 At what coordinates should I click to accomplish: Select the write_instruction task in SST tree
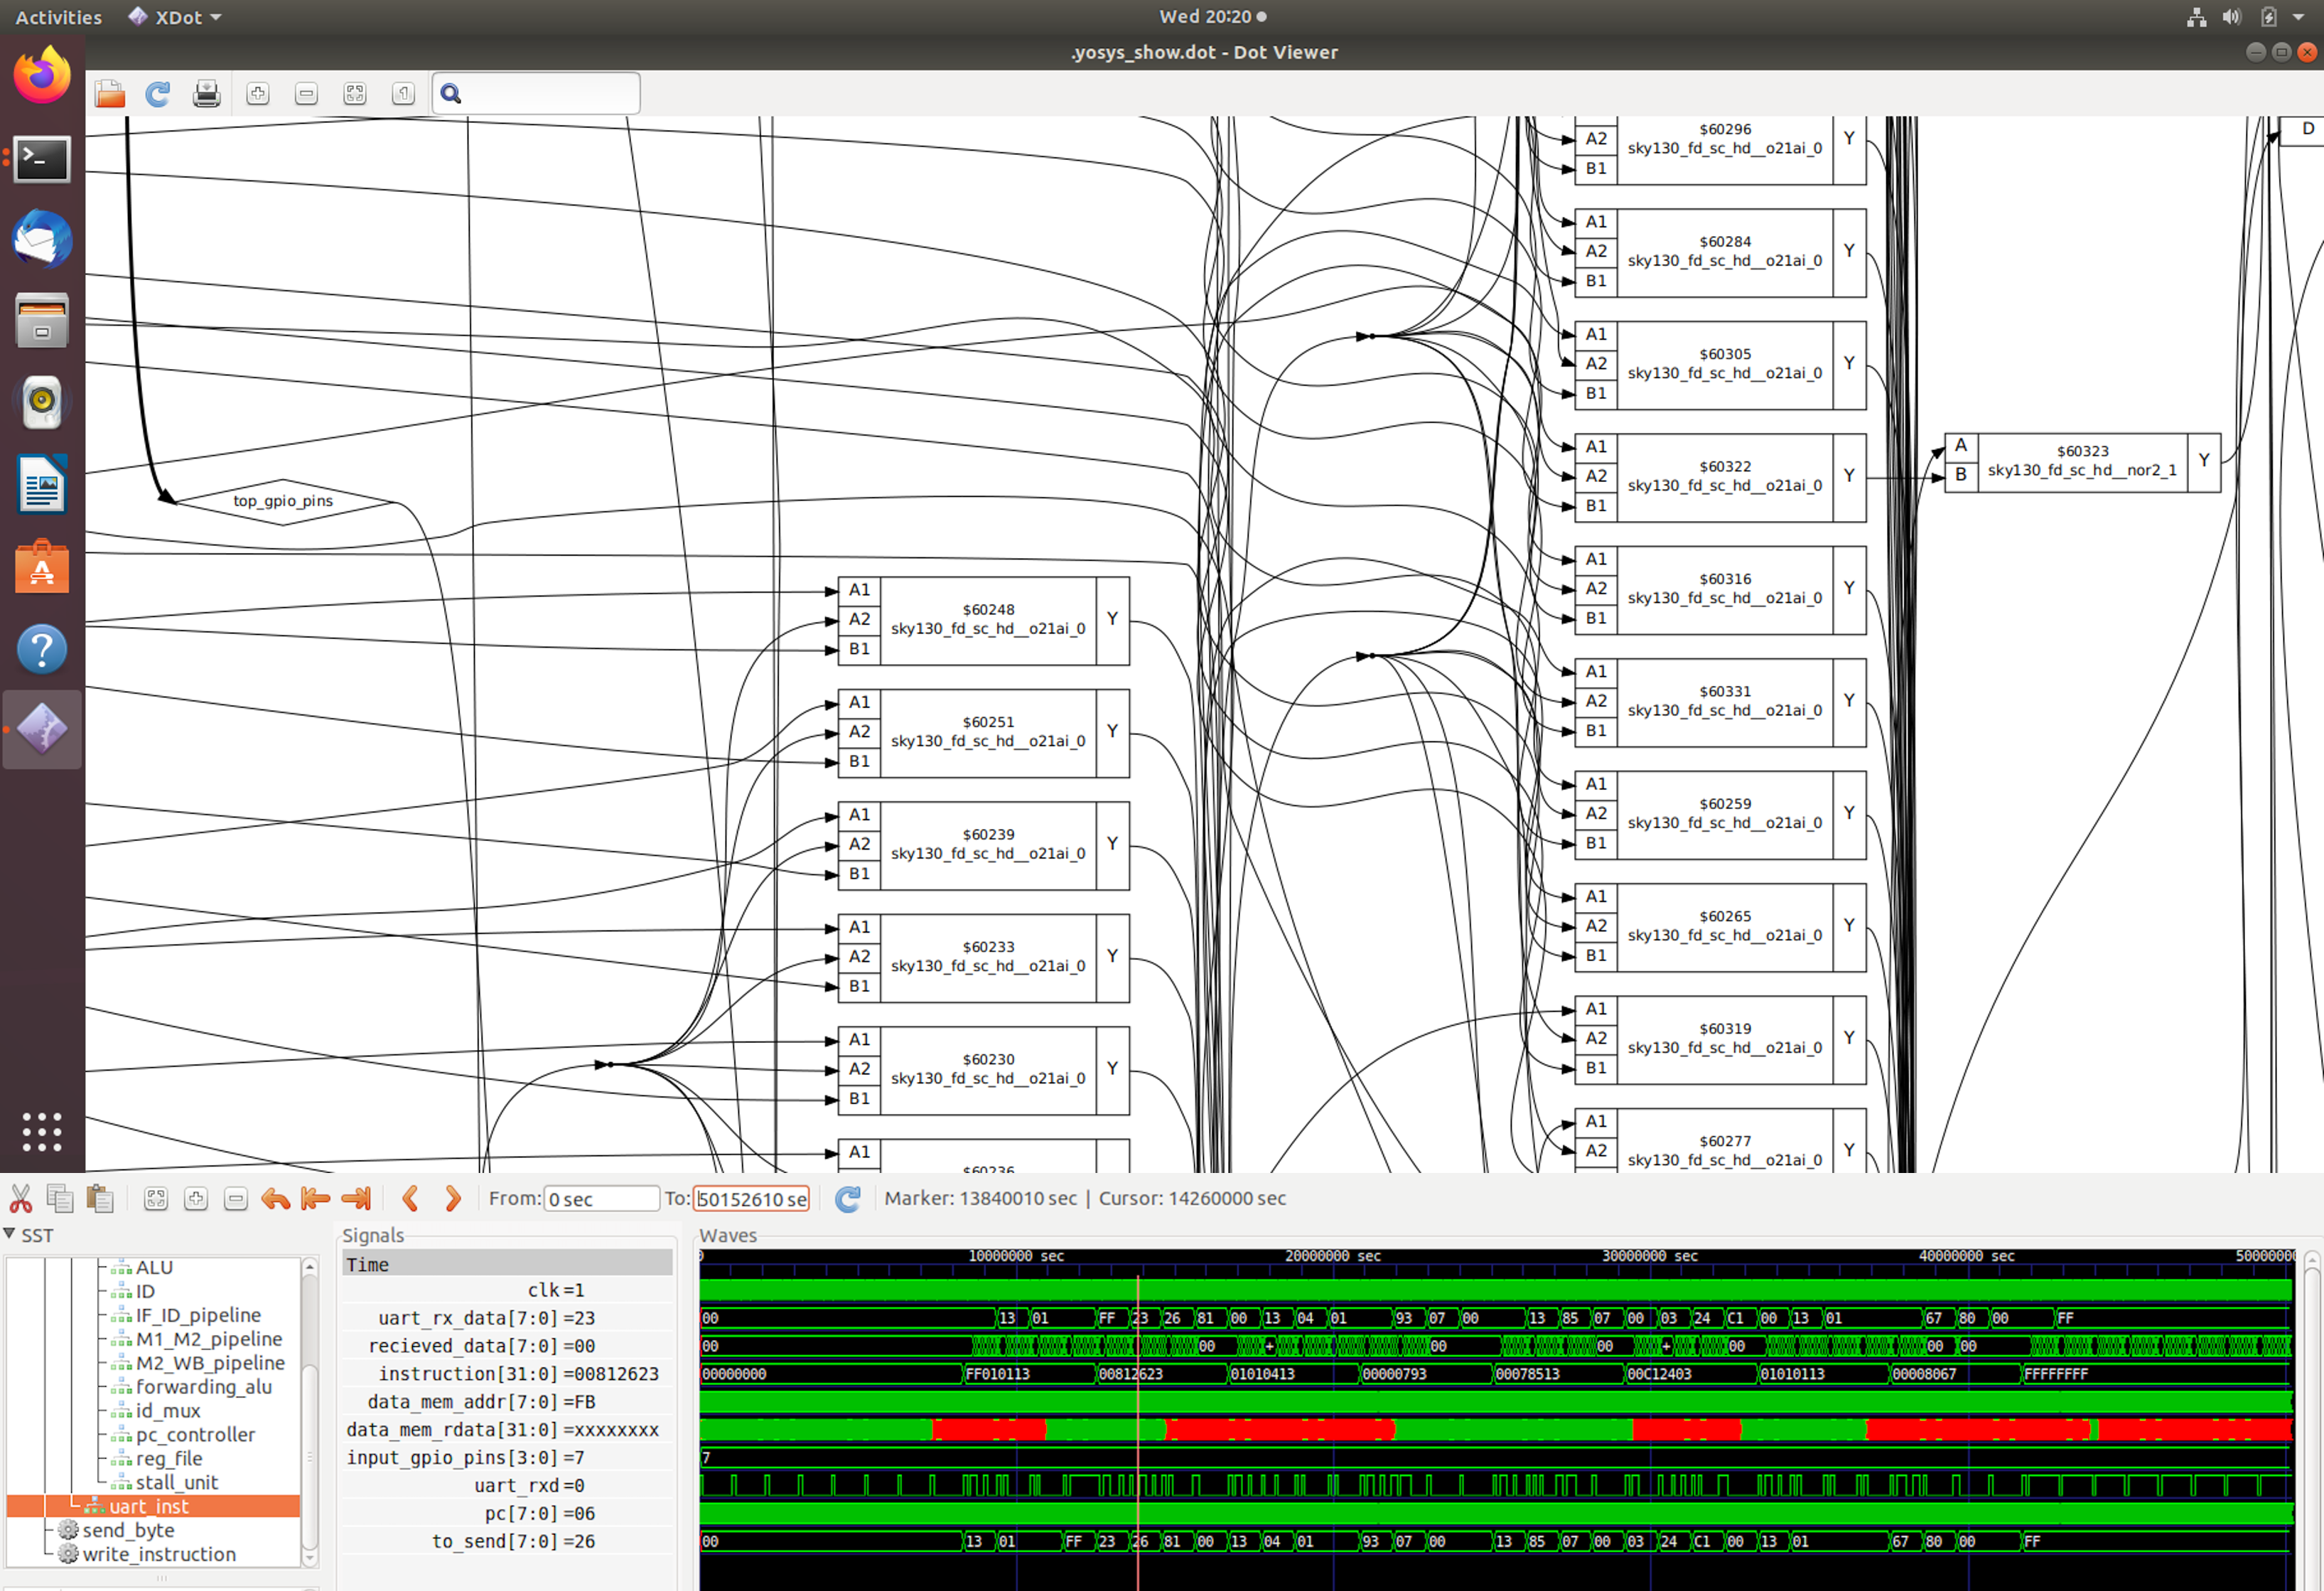click(158, 1554)
